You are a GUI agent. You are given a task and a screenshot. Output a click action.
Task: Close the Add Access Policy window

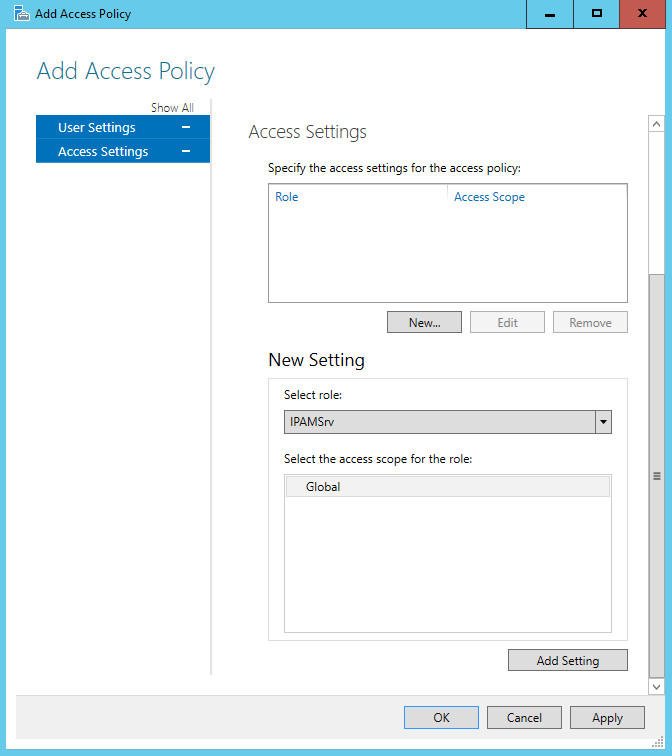coord(642,14)
